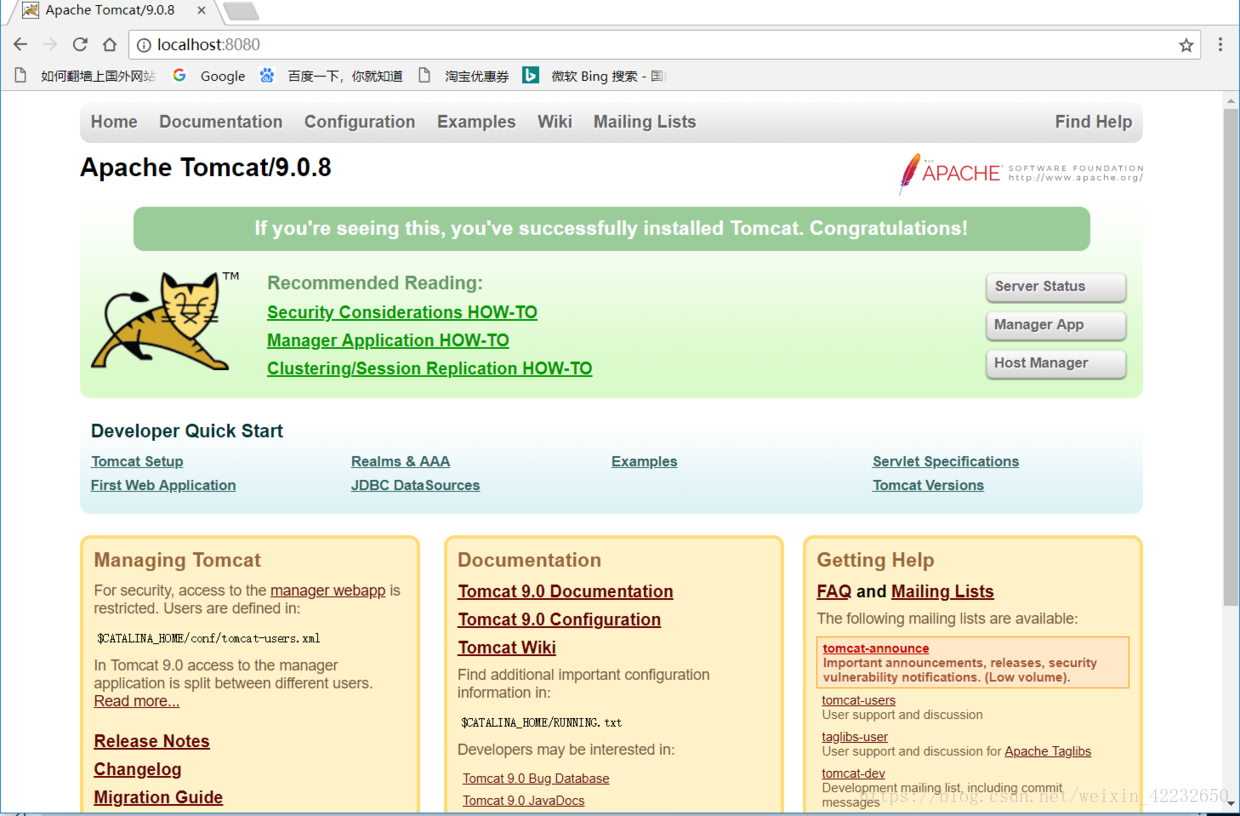Open the Migration Guide link

158,797
